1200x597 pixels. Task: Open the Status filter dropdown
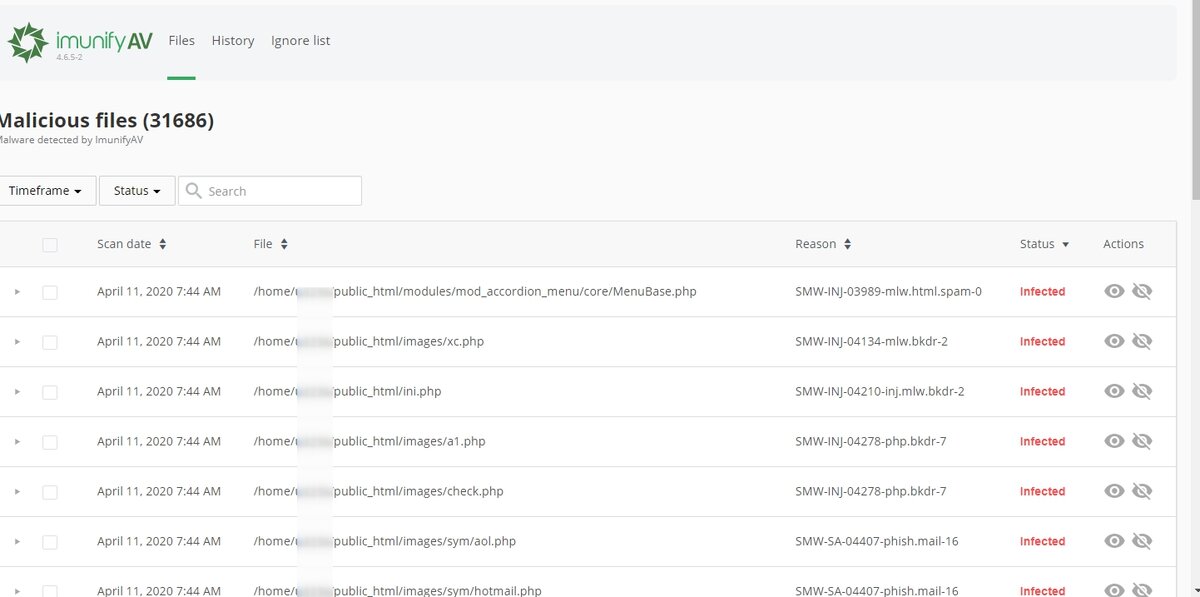point(136,190)
